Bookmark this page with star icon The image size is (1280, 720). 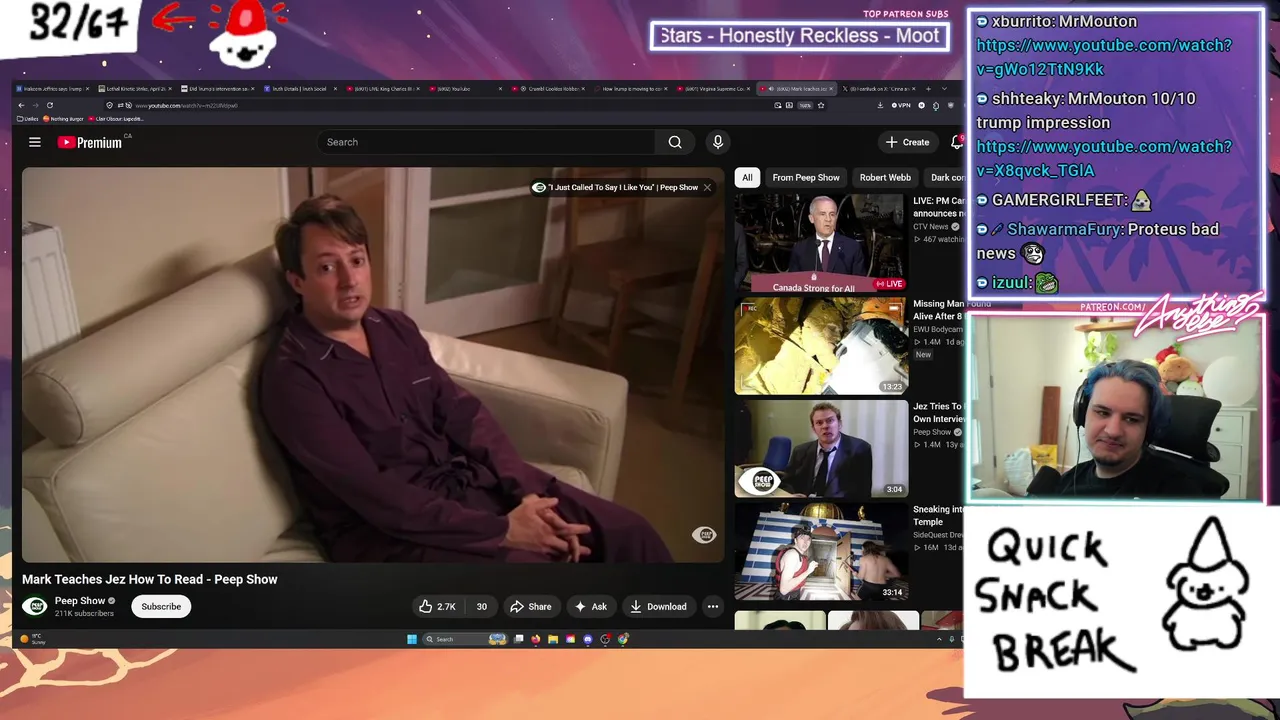pyautogui.click(x=821, y=105)
